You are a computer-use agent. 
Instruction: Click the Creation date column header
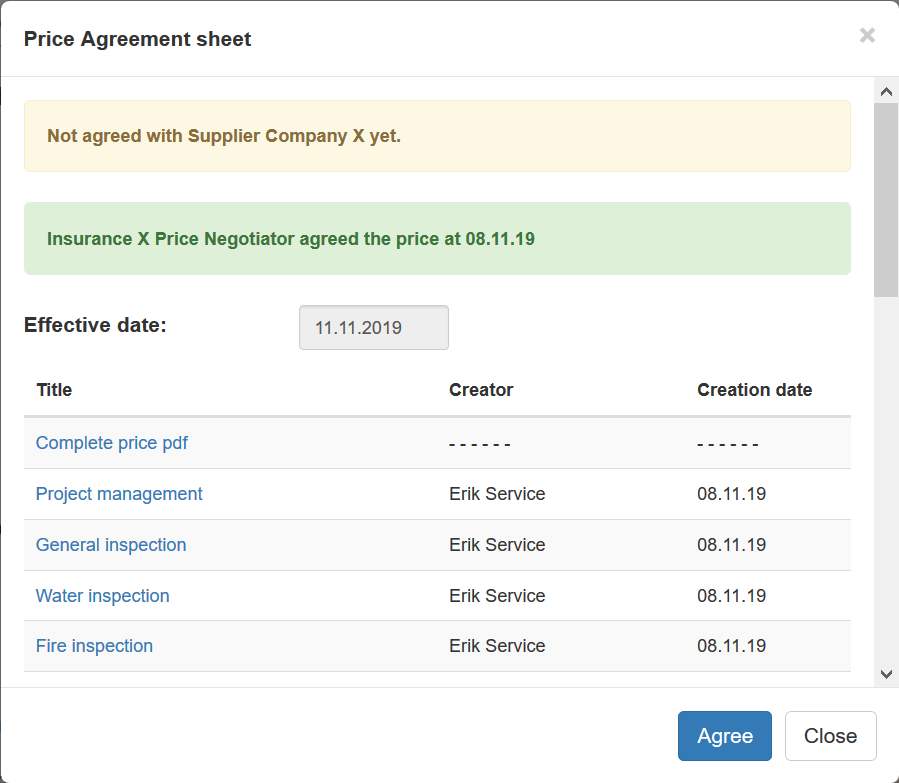pos(754,390)
